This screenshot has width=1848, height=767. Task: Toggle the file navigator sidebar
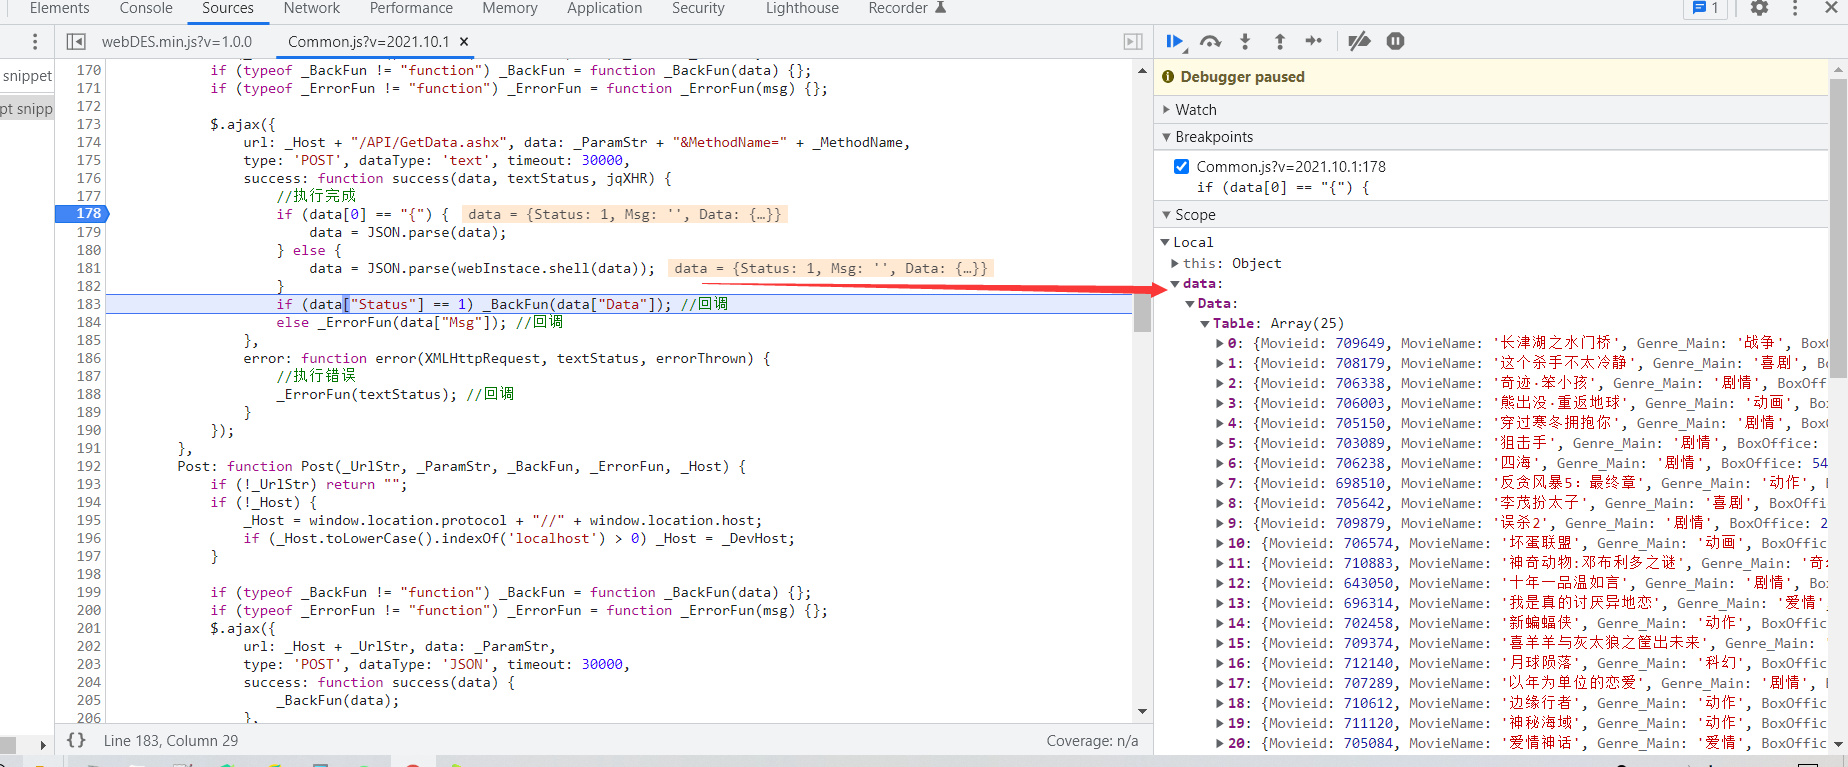(x=76, y=42)
